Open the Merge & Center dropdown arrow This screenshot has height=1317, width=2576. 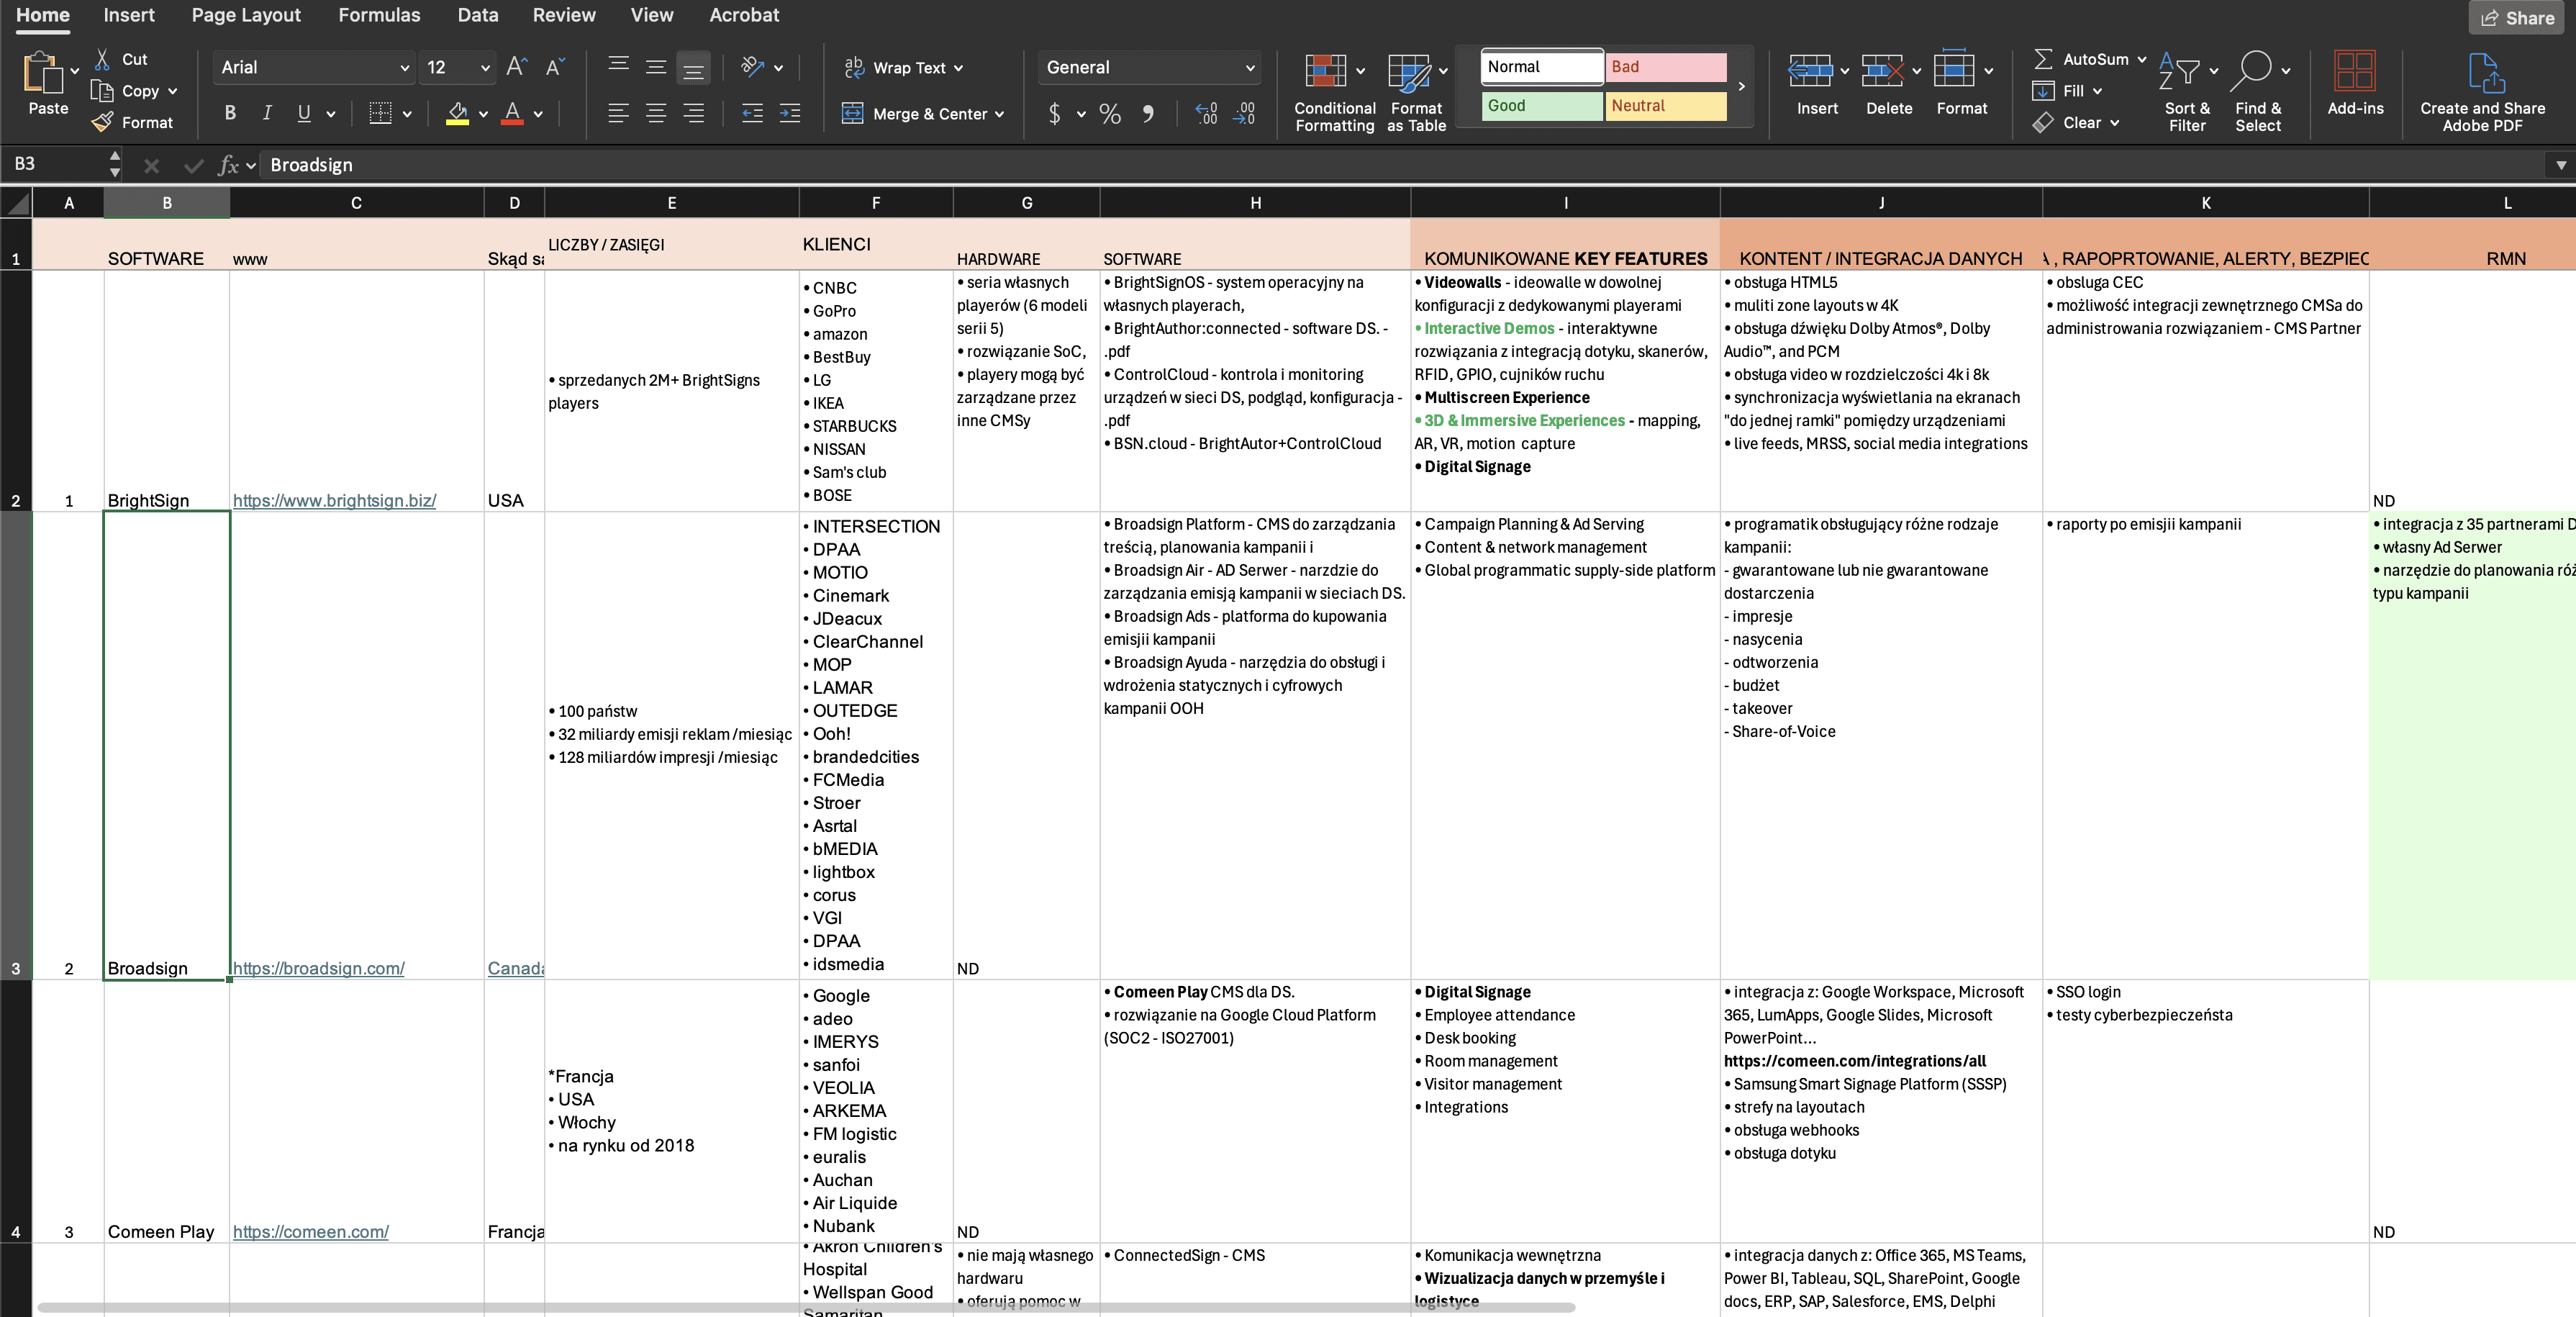[x=999, y=114]
